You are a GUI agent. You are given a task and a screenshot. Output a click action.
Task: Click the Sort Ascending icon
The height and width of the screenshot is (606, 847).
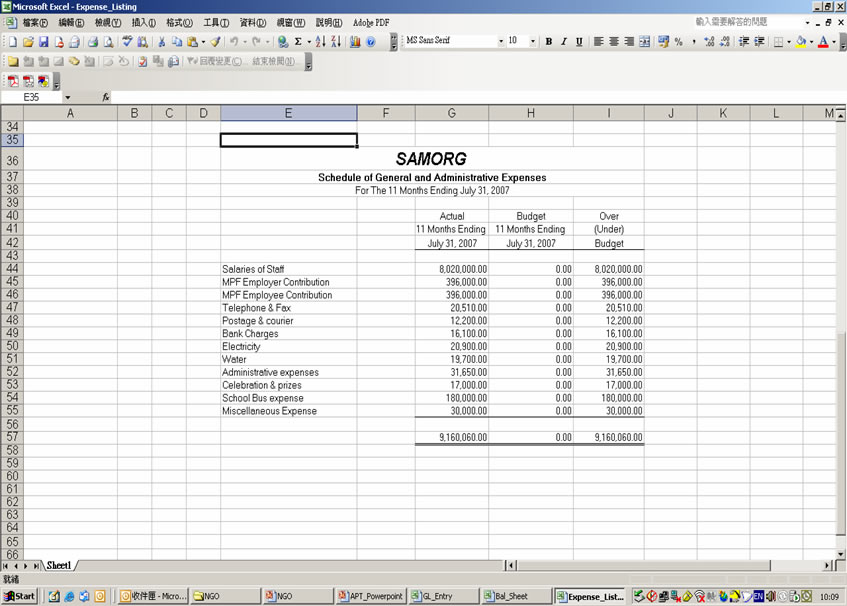[x=320, y=42]
